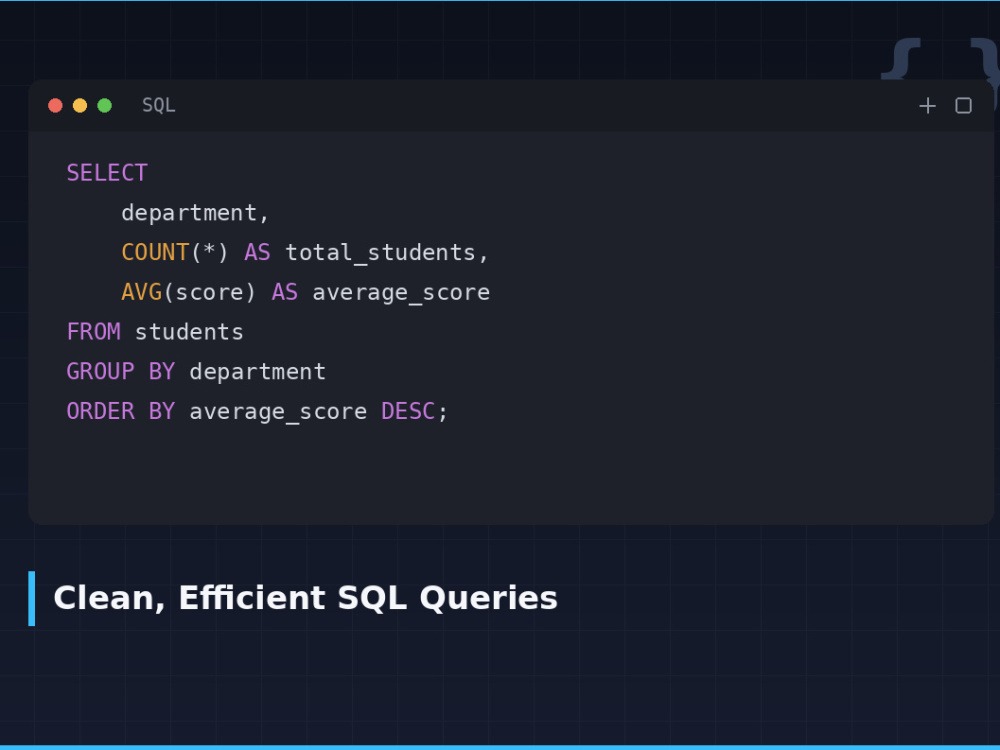Click 'average_score' in ORDER BY line
Screen dimensions: 1000x750
click(278, 412)
